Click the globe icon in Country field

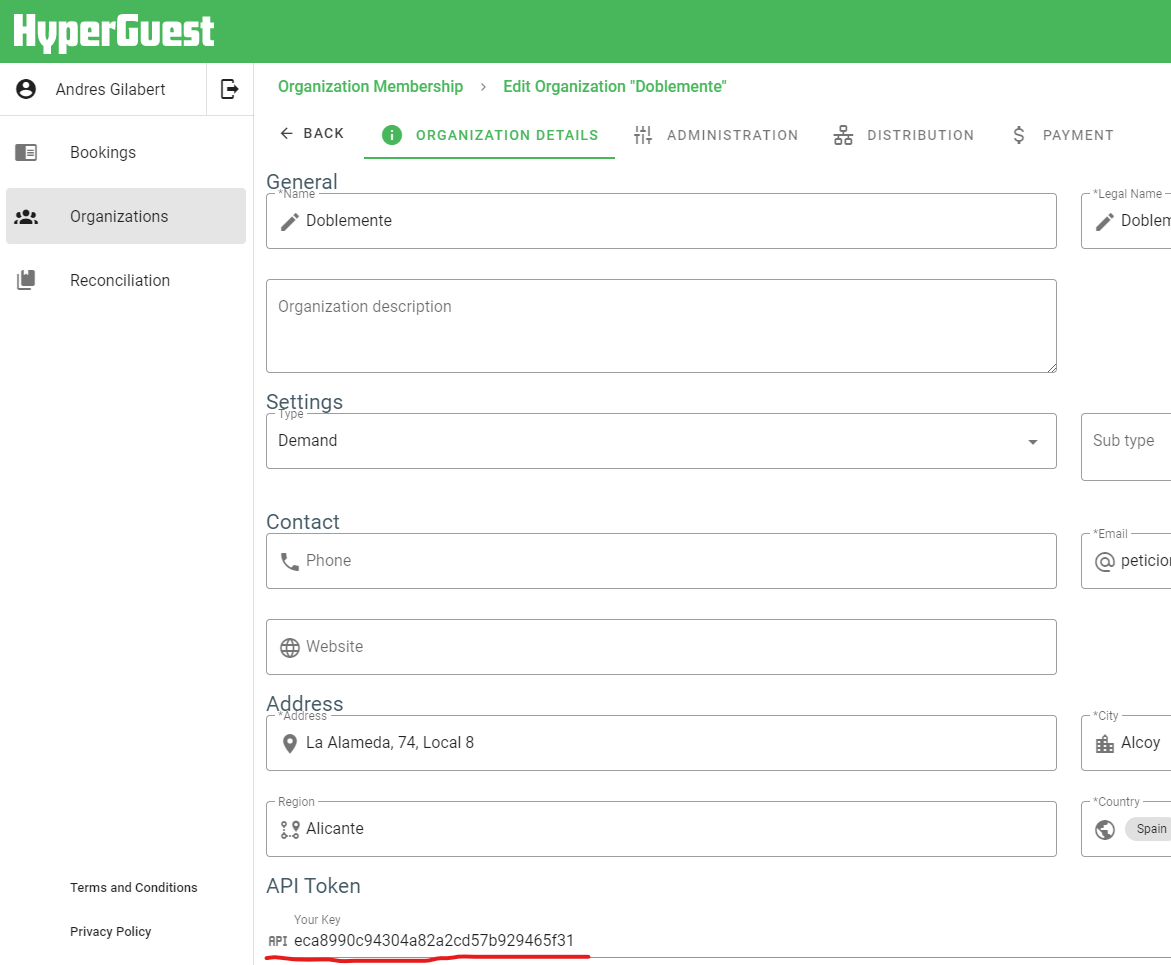coord(1105,830)
